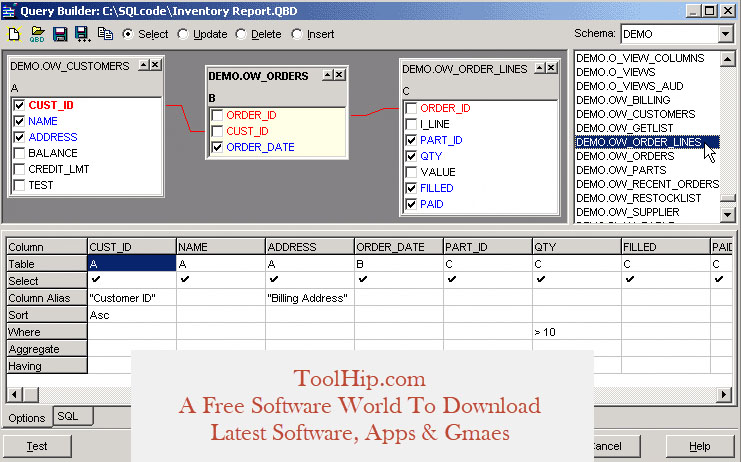Click the Aggregate row label
The width and height of the screenshot is (741, 462).
(x=46, y=349)
